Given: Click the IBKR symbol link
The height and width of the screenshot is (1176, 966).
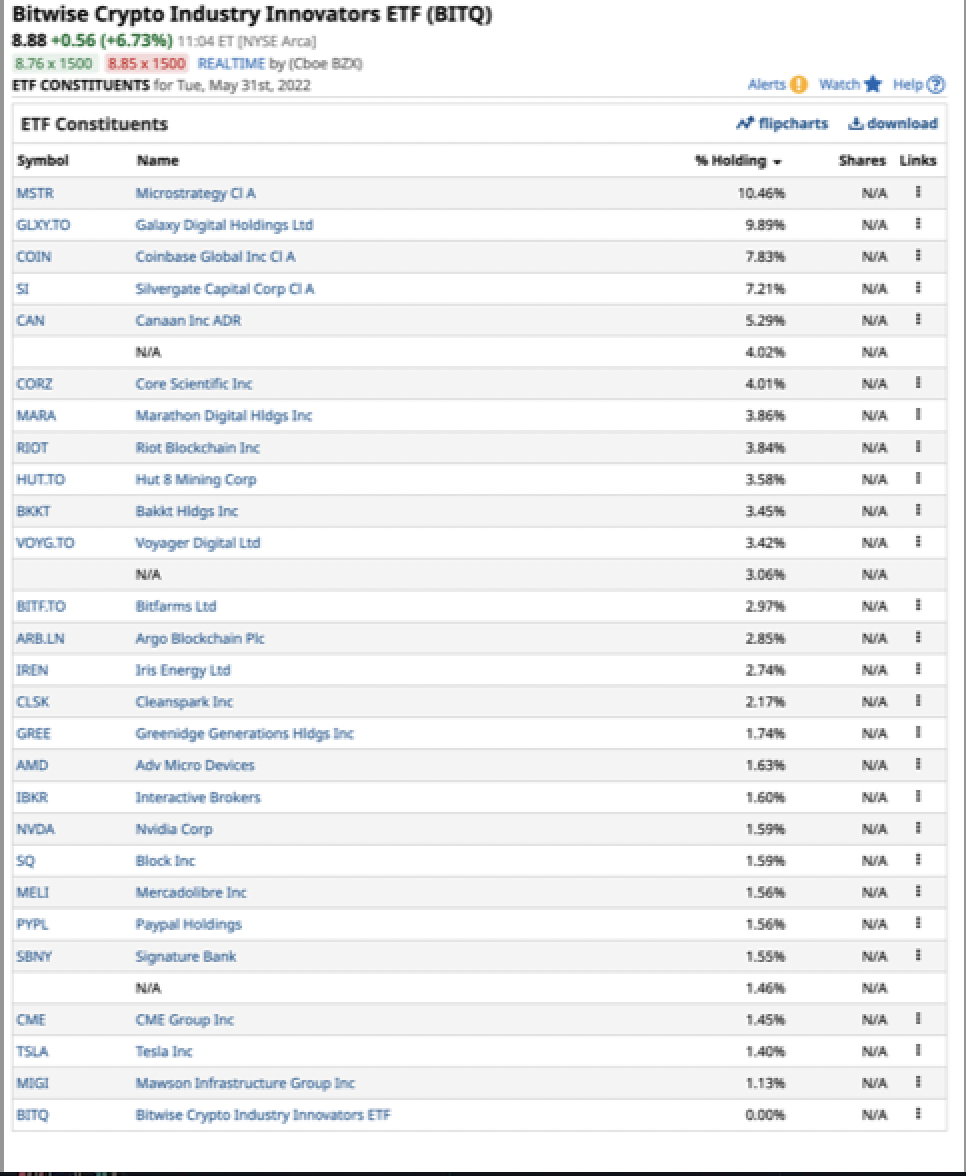Looking at the screenshot, I should point(32,797).
